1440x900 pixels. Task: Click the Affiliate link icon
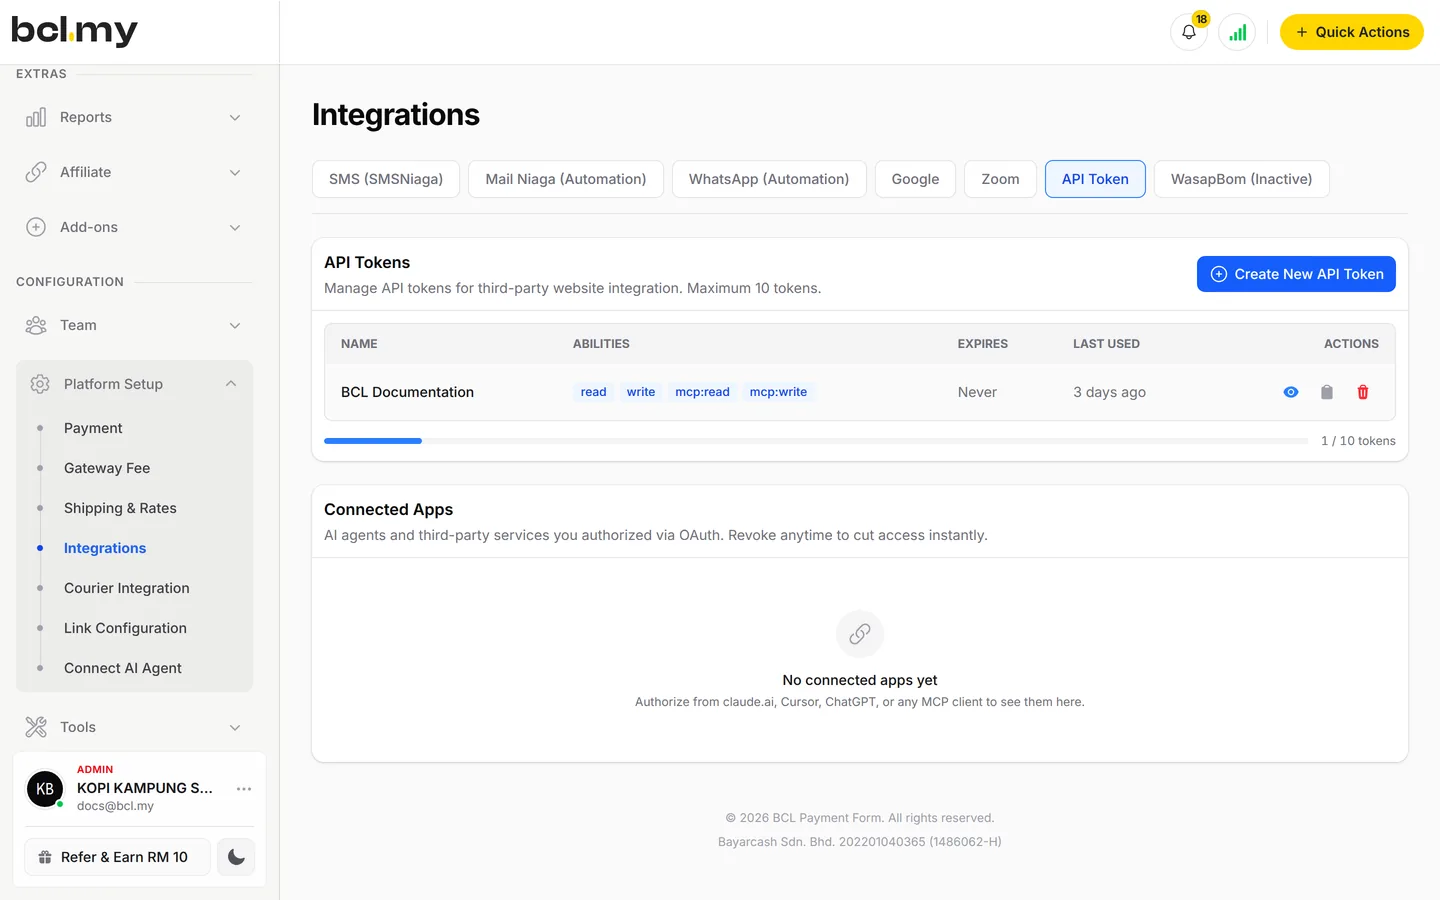click(x=36, y=172)
